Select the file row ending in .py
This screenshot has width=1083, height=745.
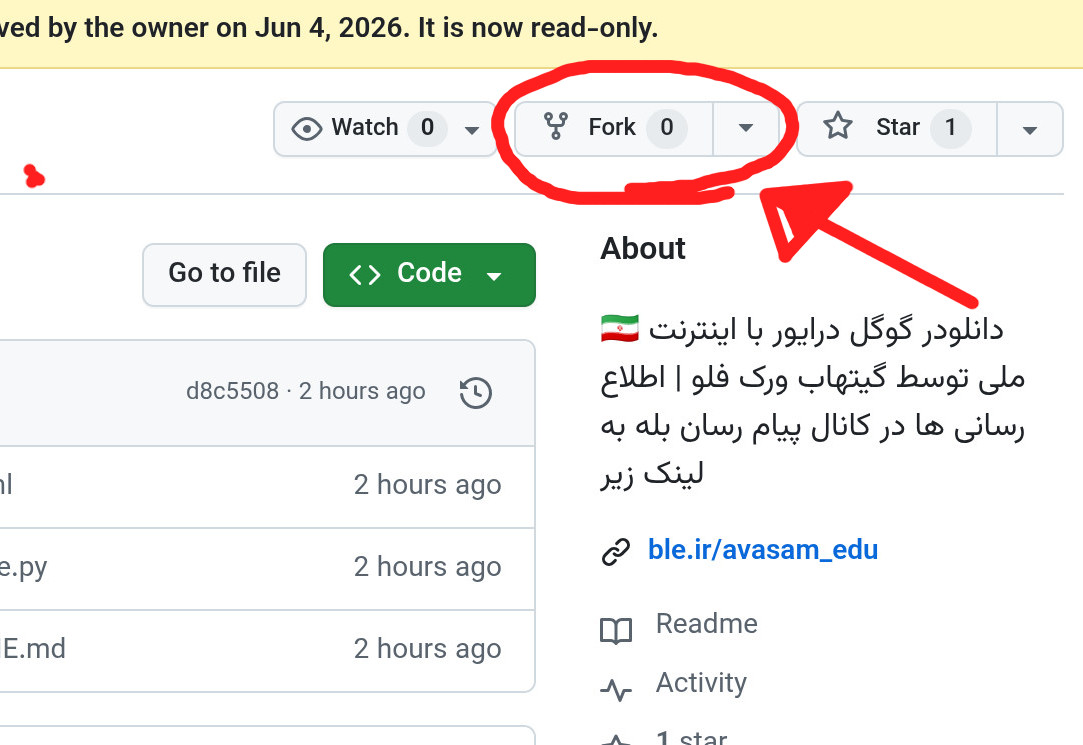[x=267, y=569]
